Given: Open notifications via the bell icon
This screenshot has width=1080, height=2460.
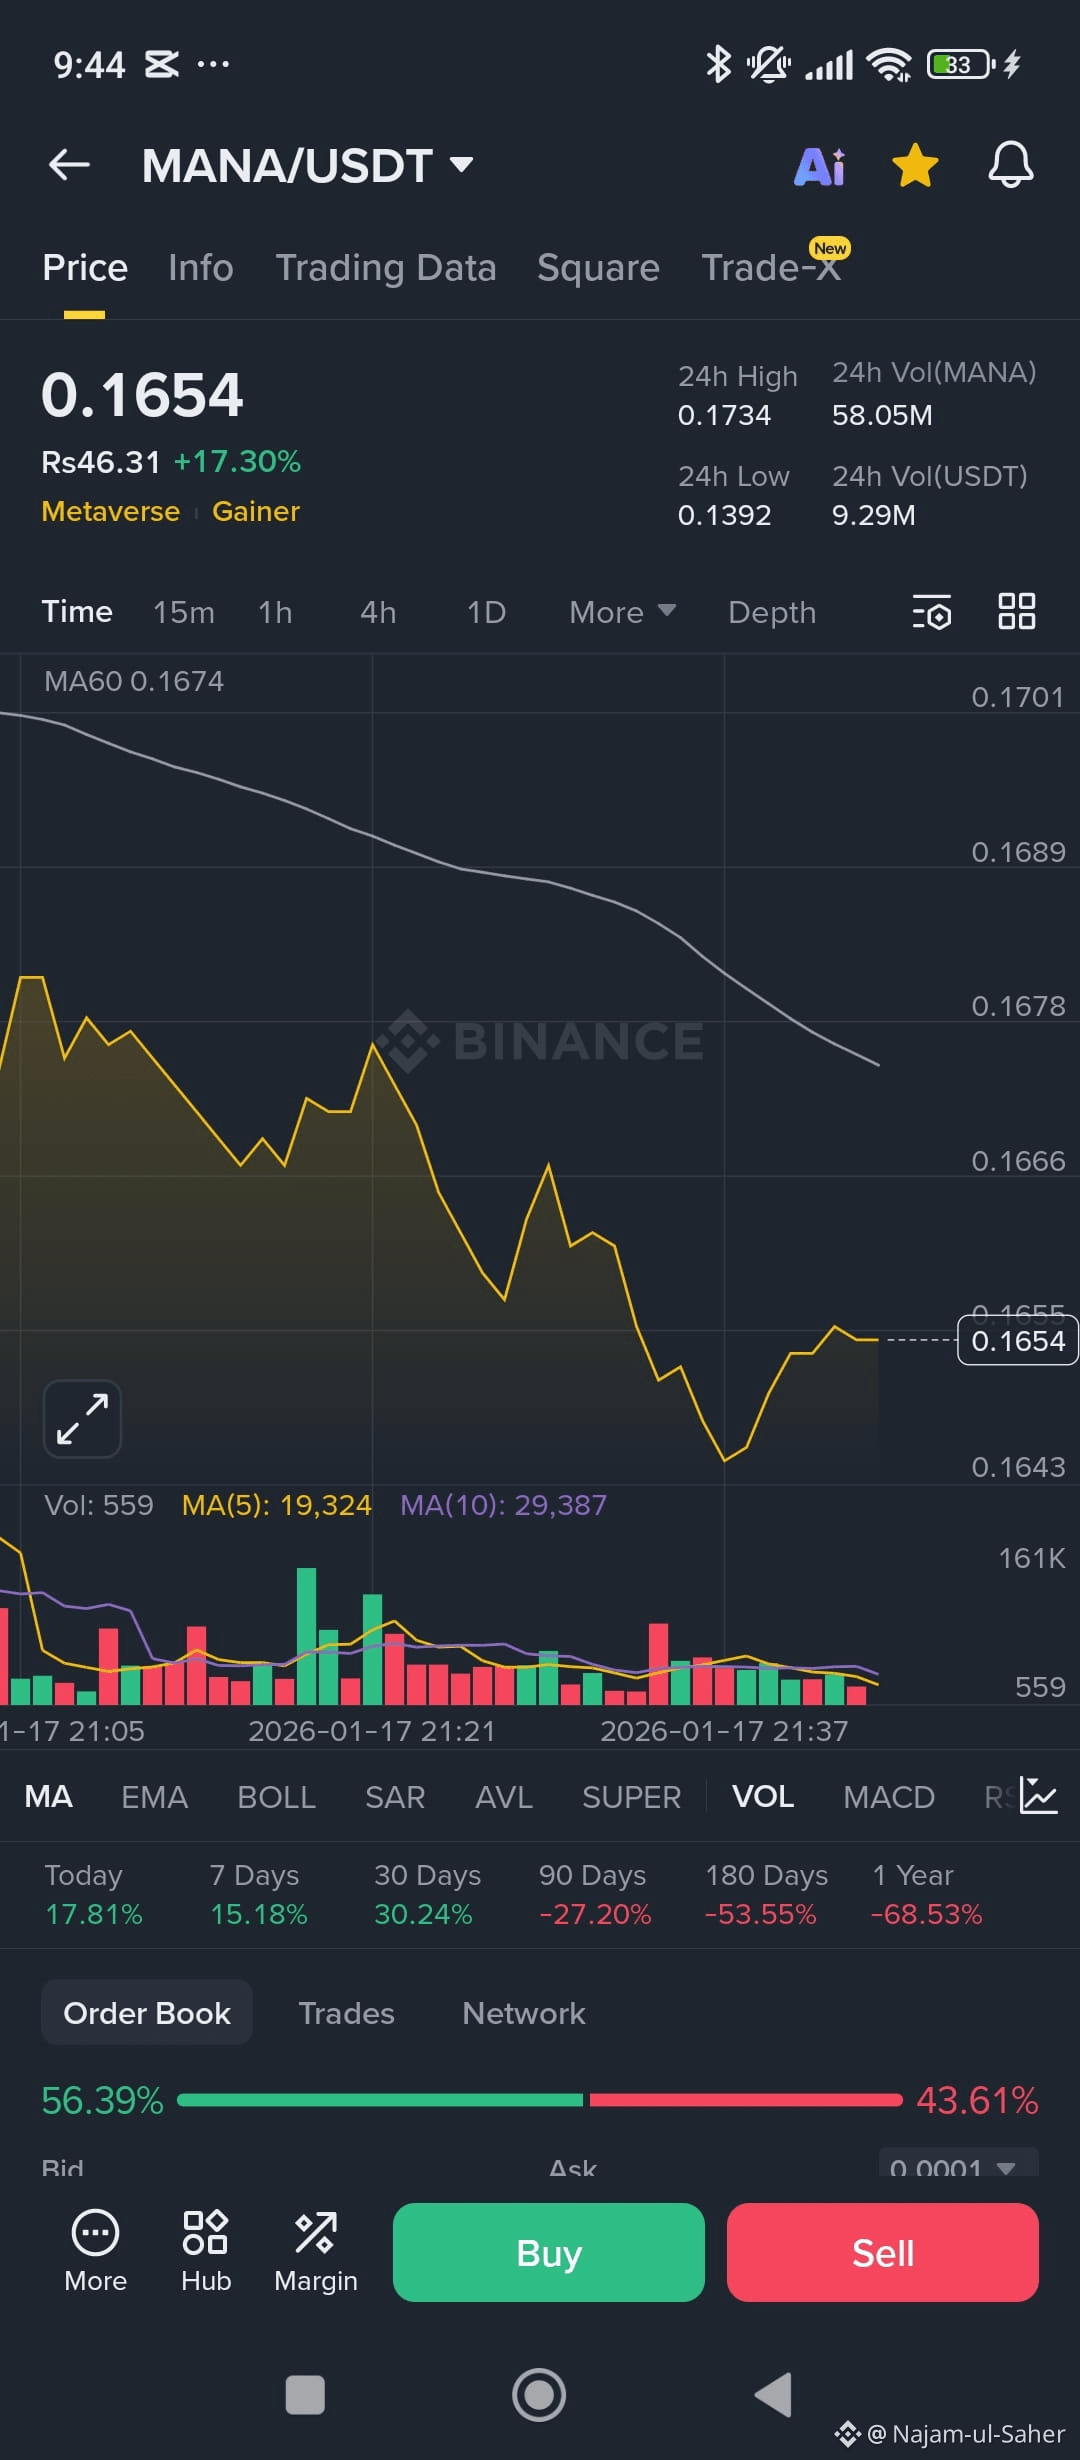Looking at the screenshot, I should (x=1010, y=166).
